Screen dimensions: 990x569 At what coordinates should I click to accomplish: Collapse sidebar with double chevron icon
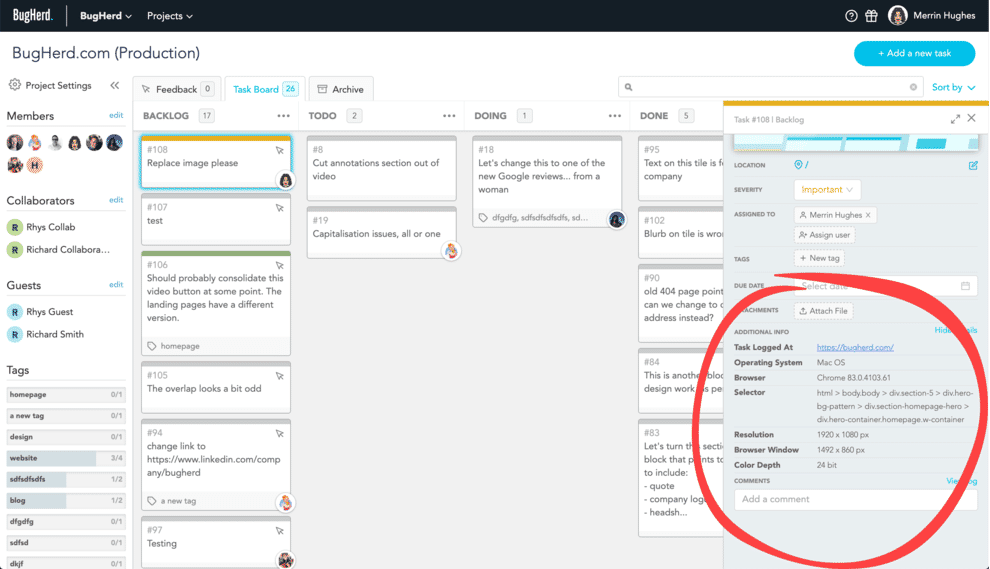(x=114, y=85)
